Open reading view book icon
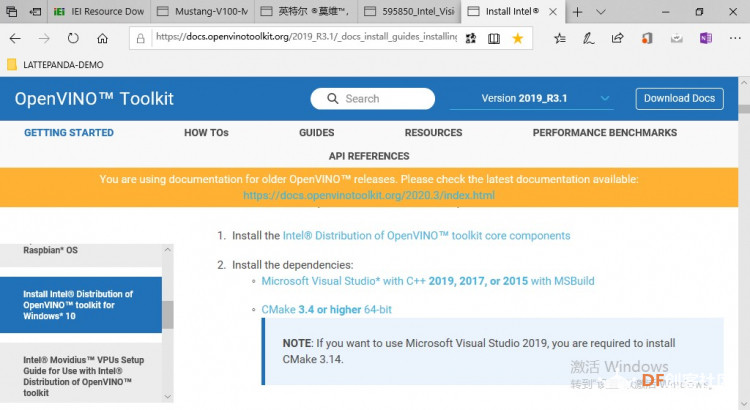 point(494,38)
